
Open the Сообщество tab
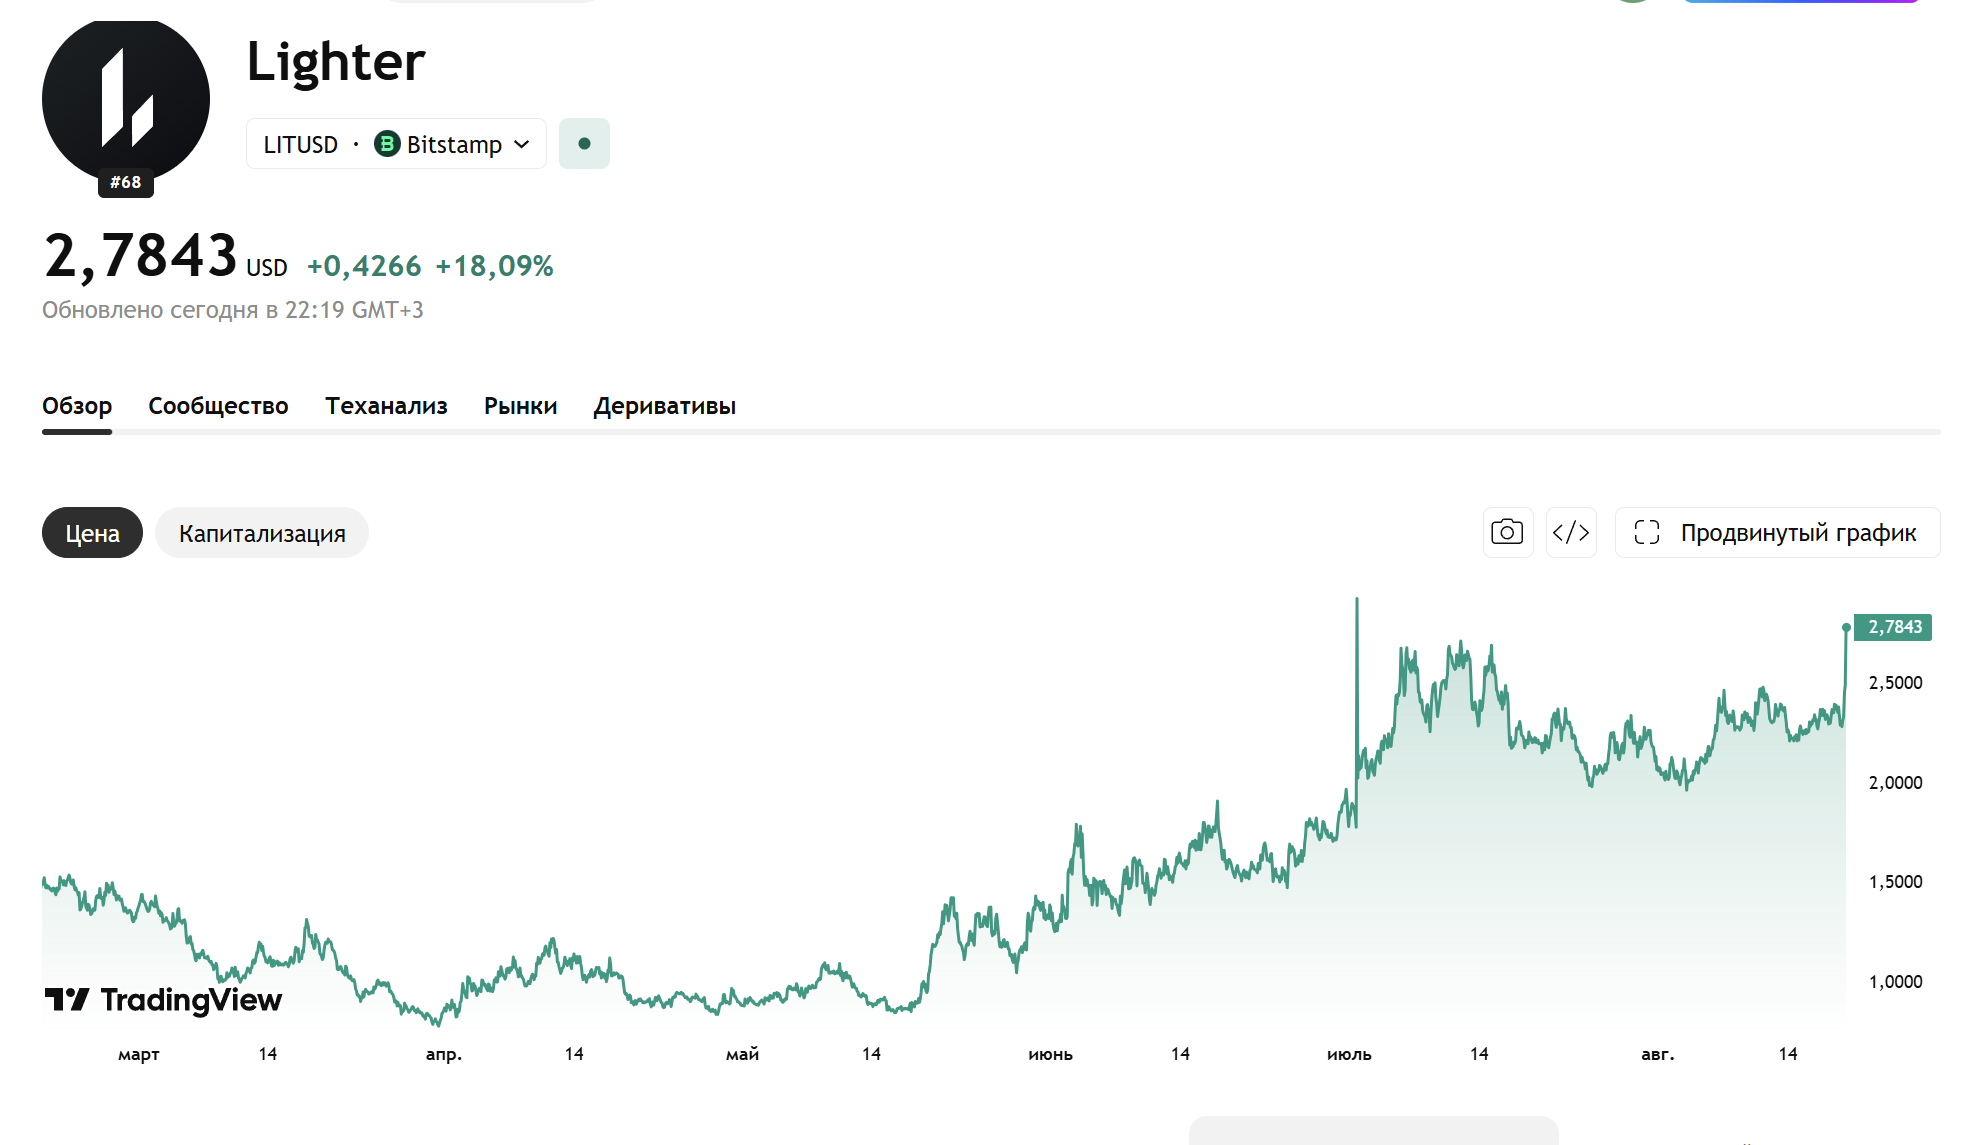click(x=218, y=406)
